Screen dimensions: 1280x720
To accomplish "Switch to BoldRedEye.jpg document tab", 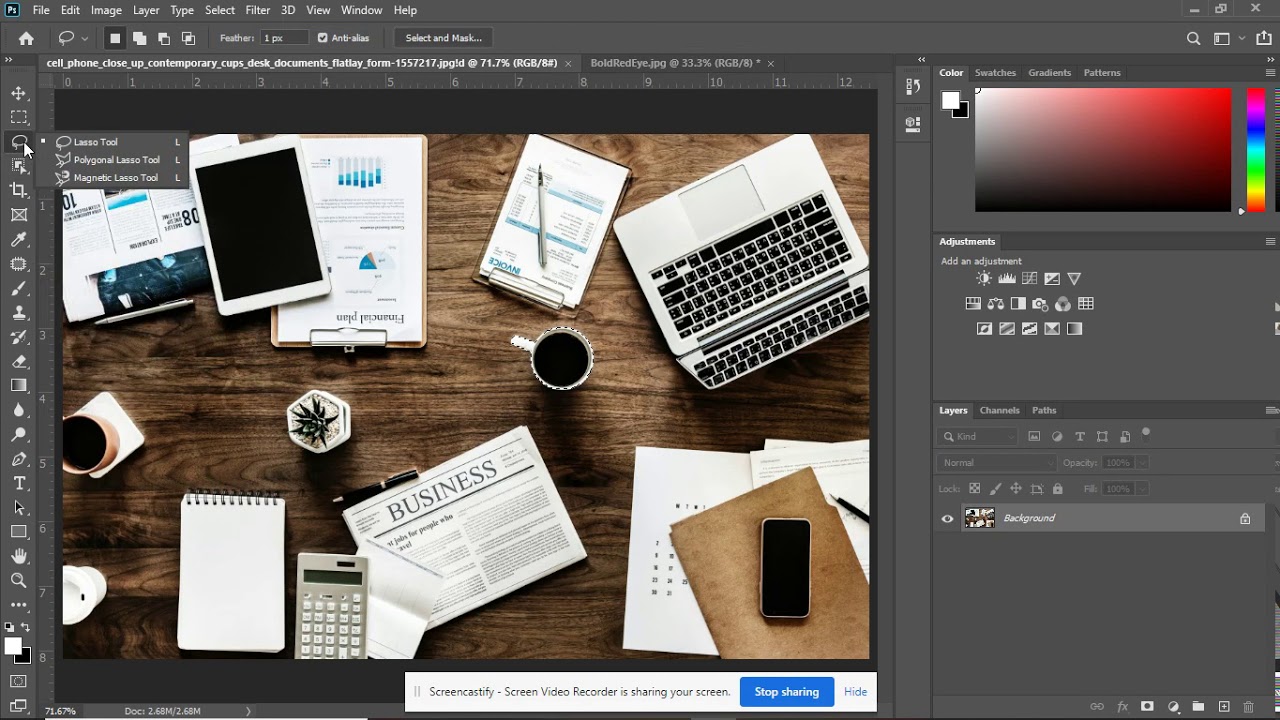I will tap(675, 63).
